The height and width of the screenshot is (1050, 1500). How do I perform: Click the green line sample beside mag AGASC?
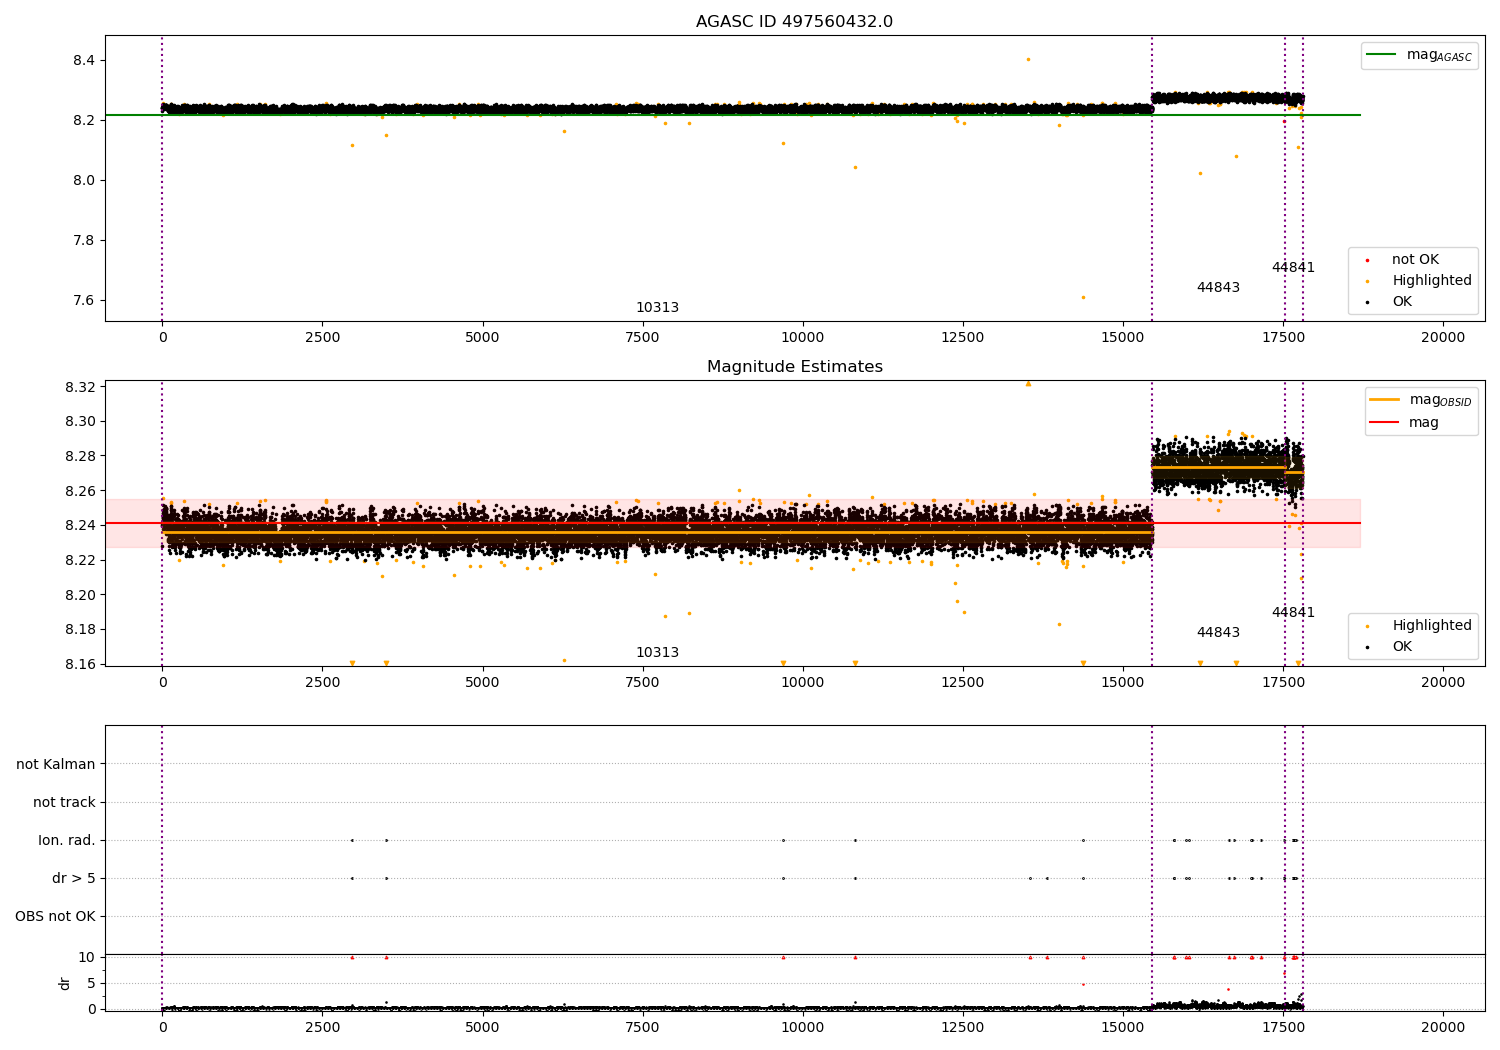1382,55
